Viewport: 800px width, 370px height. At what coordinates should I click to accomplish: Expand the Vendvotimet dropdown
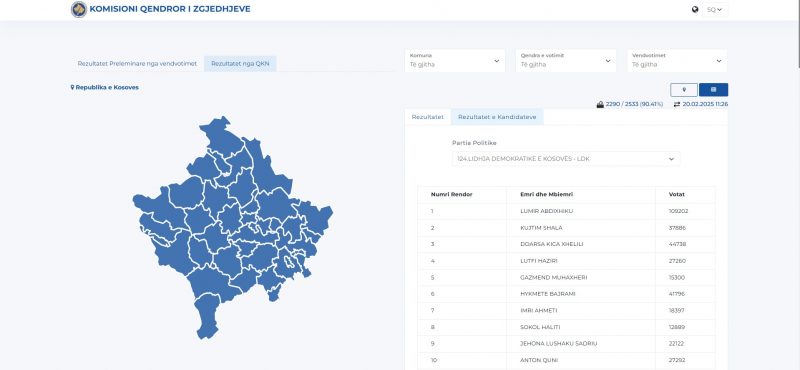coord(677,61)
